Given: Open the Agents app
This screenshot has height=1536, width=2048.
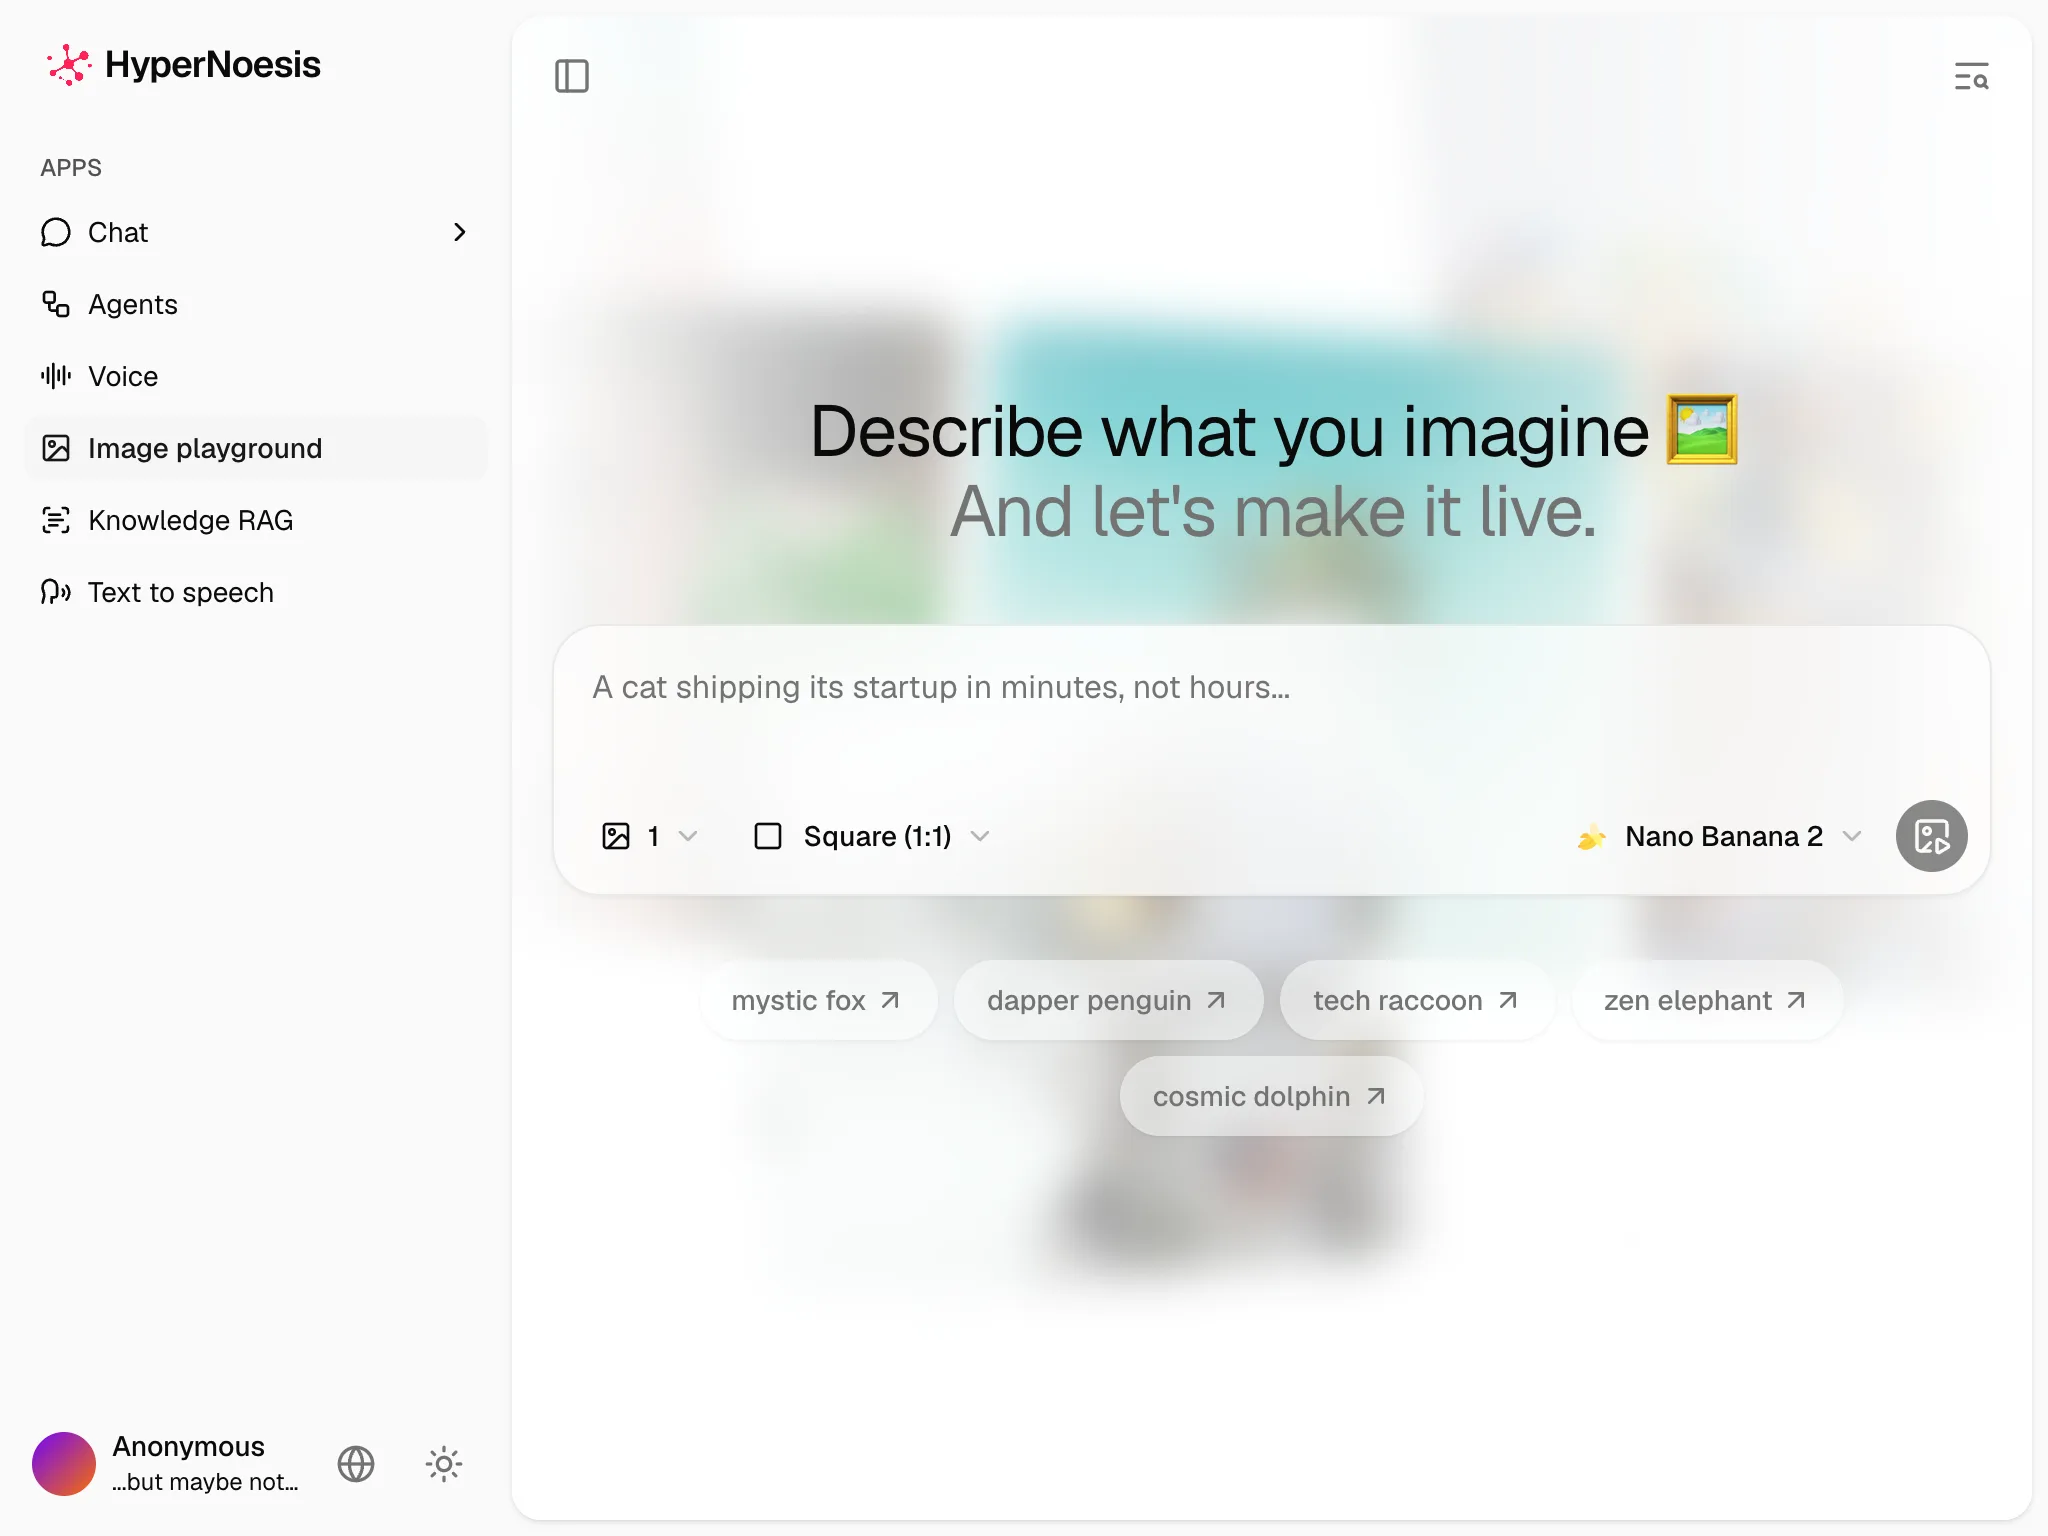Looking at the screenshot, I should 256,304.
